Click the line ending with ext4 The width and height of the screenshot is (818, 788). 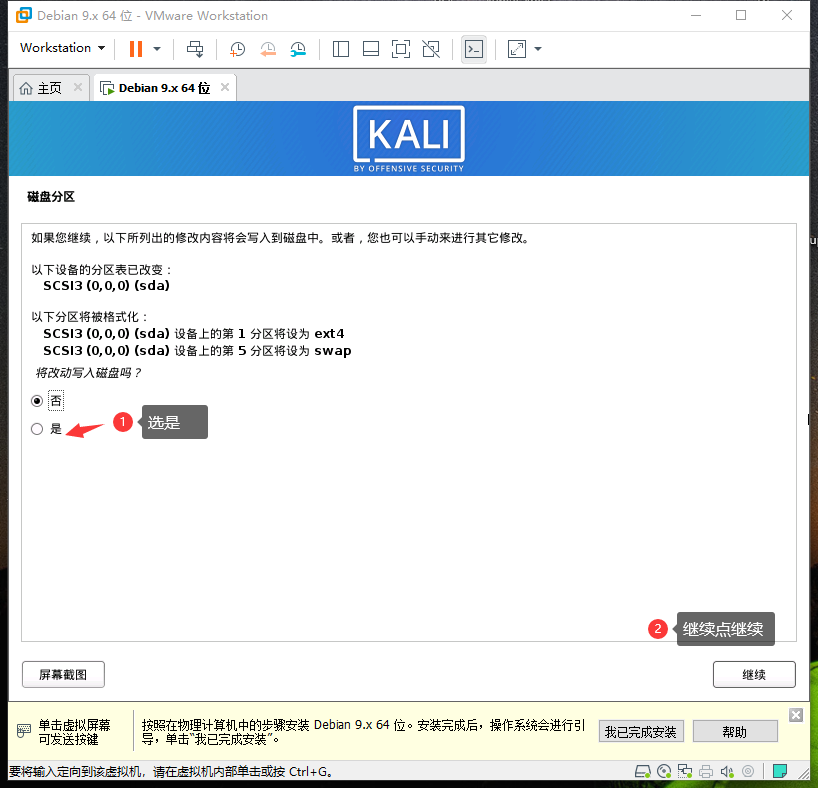point(194,333)
